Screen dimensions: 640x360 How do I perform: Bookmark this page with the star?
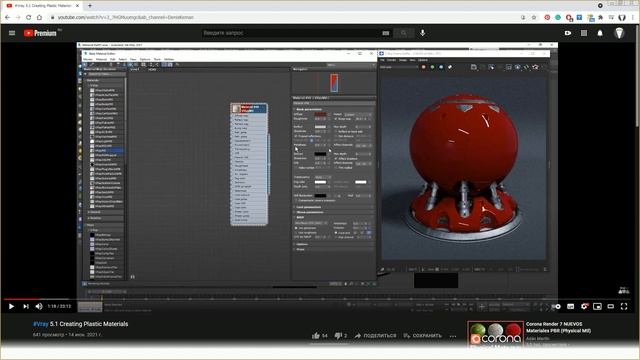pos(533,17)
